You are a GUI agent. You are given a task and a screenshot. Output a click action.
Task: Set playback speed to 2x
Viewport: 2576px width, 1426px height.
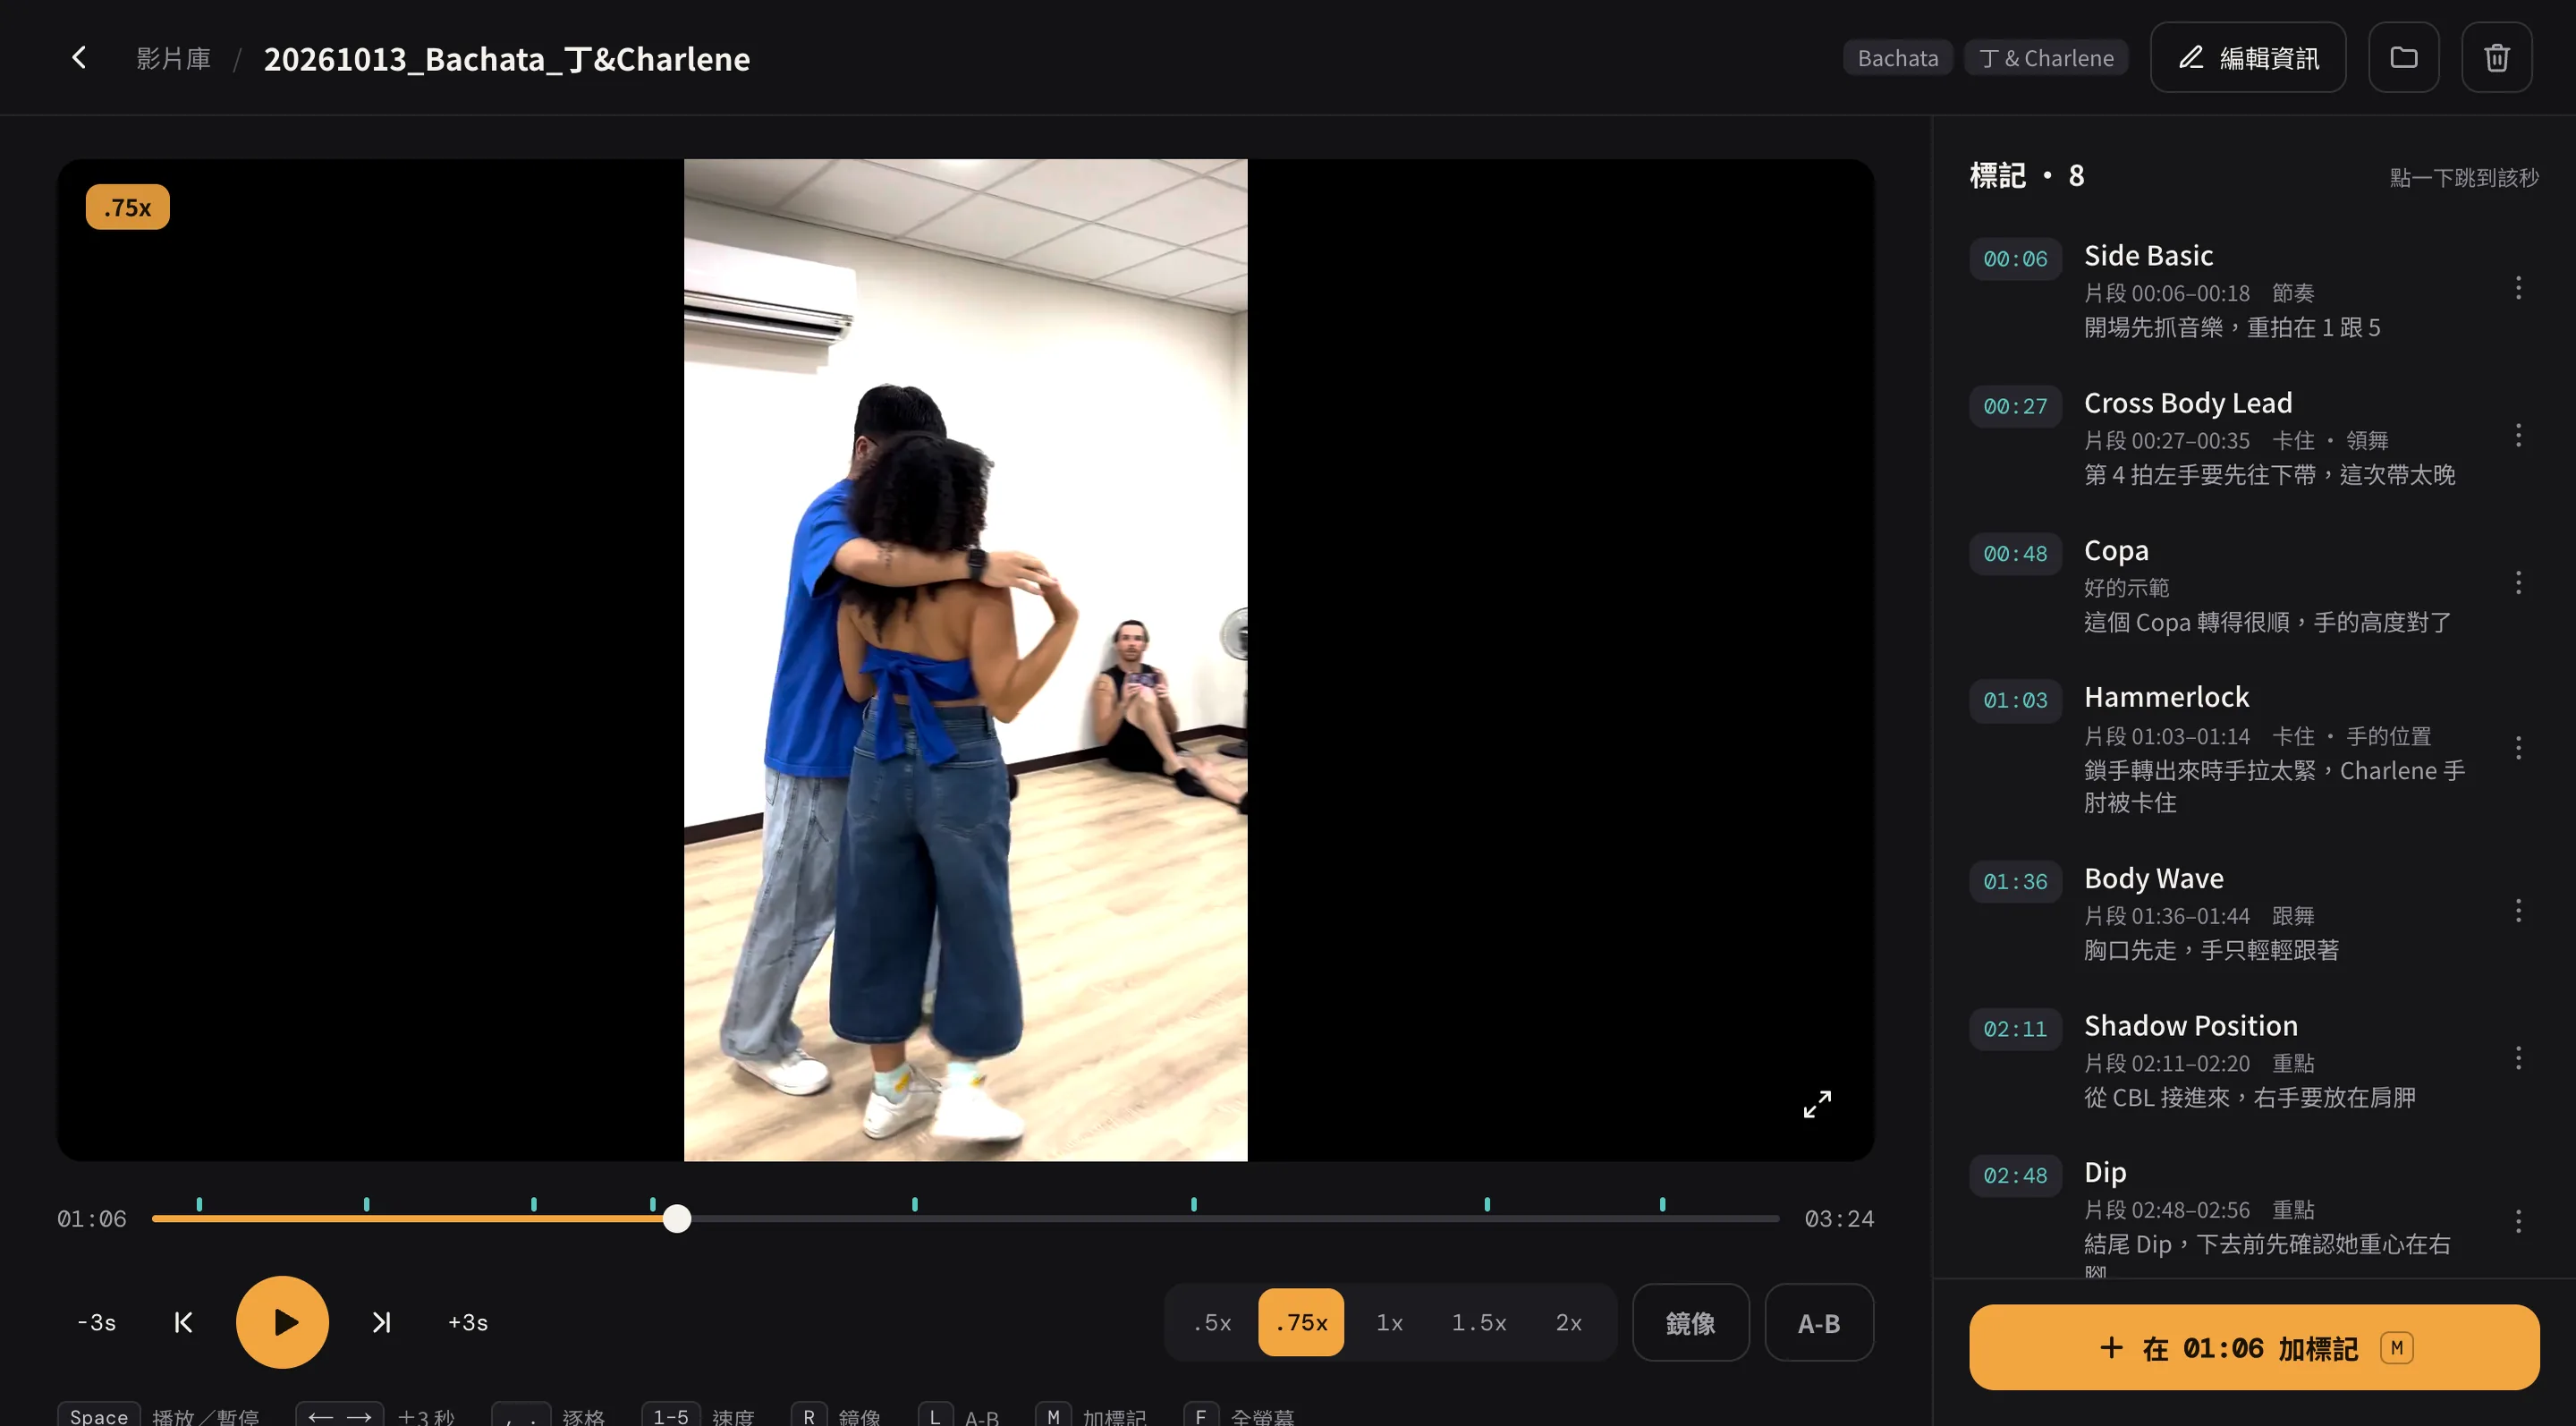pyautogui.click(x=1569, y=1322)
